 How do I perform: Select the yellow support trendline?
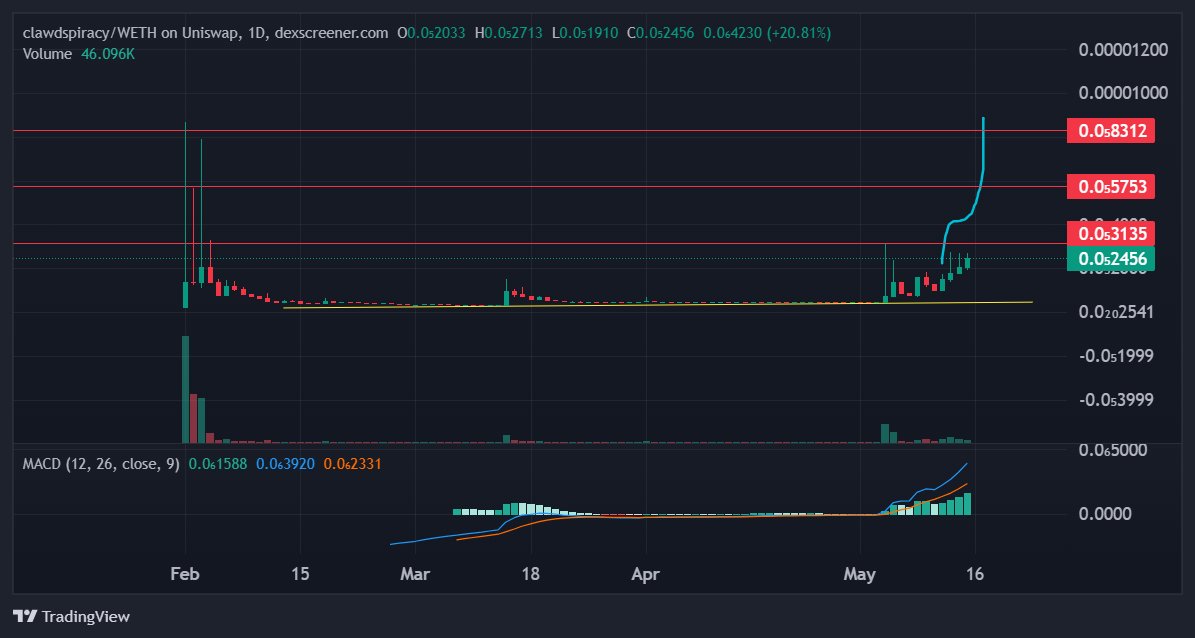pos(658,305)
